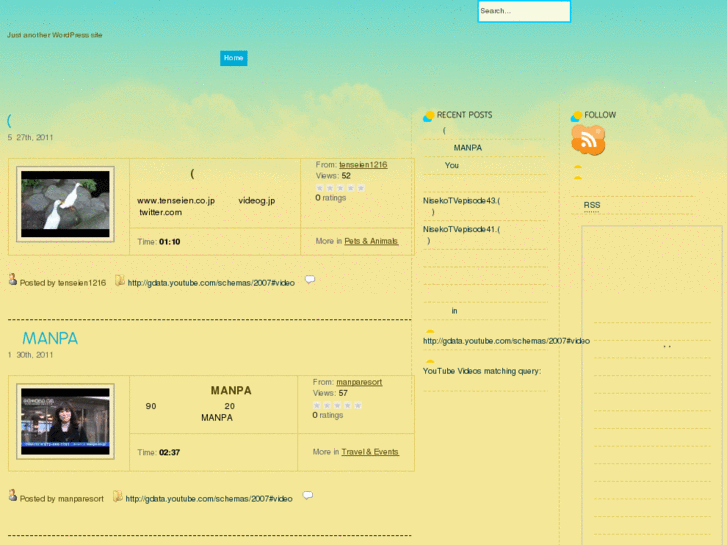Click the '5 27th, 2011' post date

[x=31, y=137]
